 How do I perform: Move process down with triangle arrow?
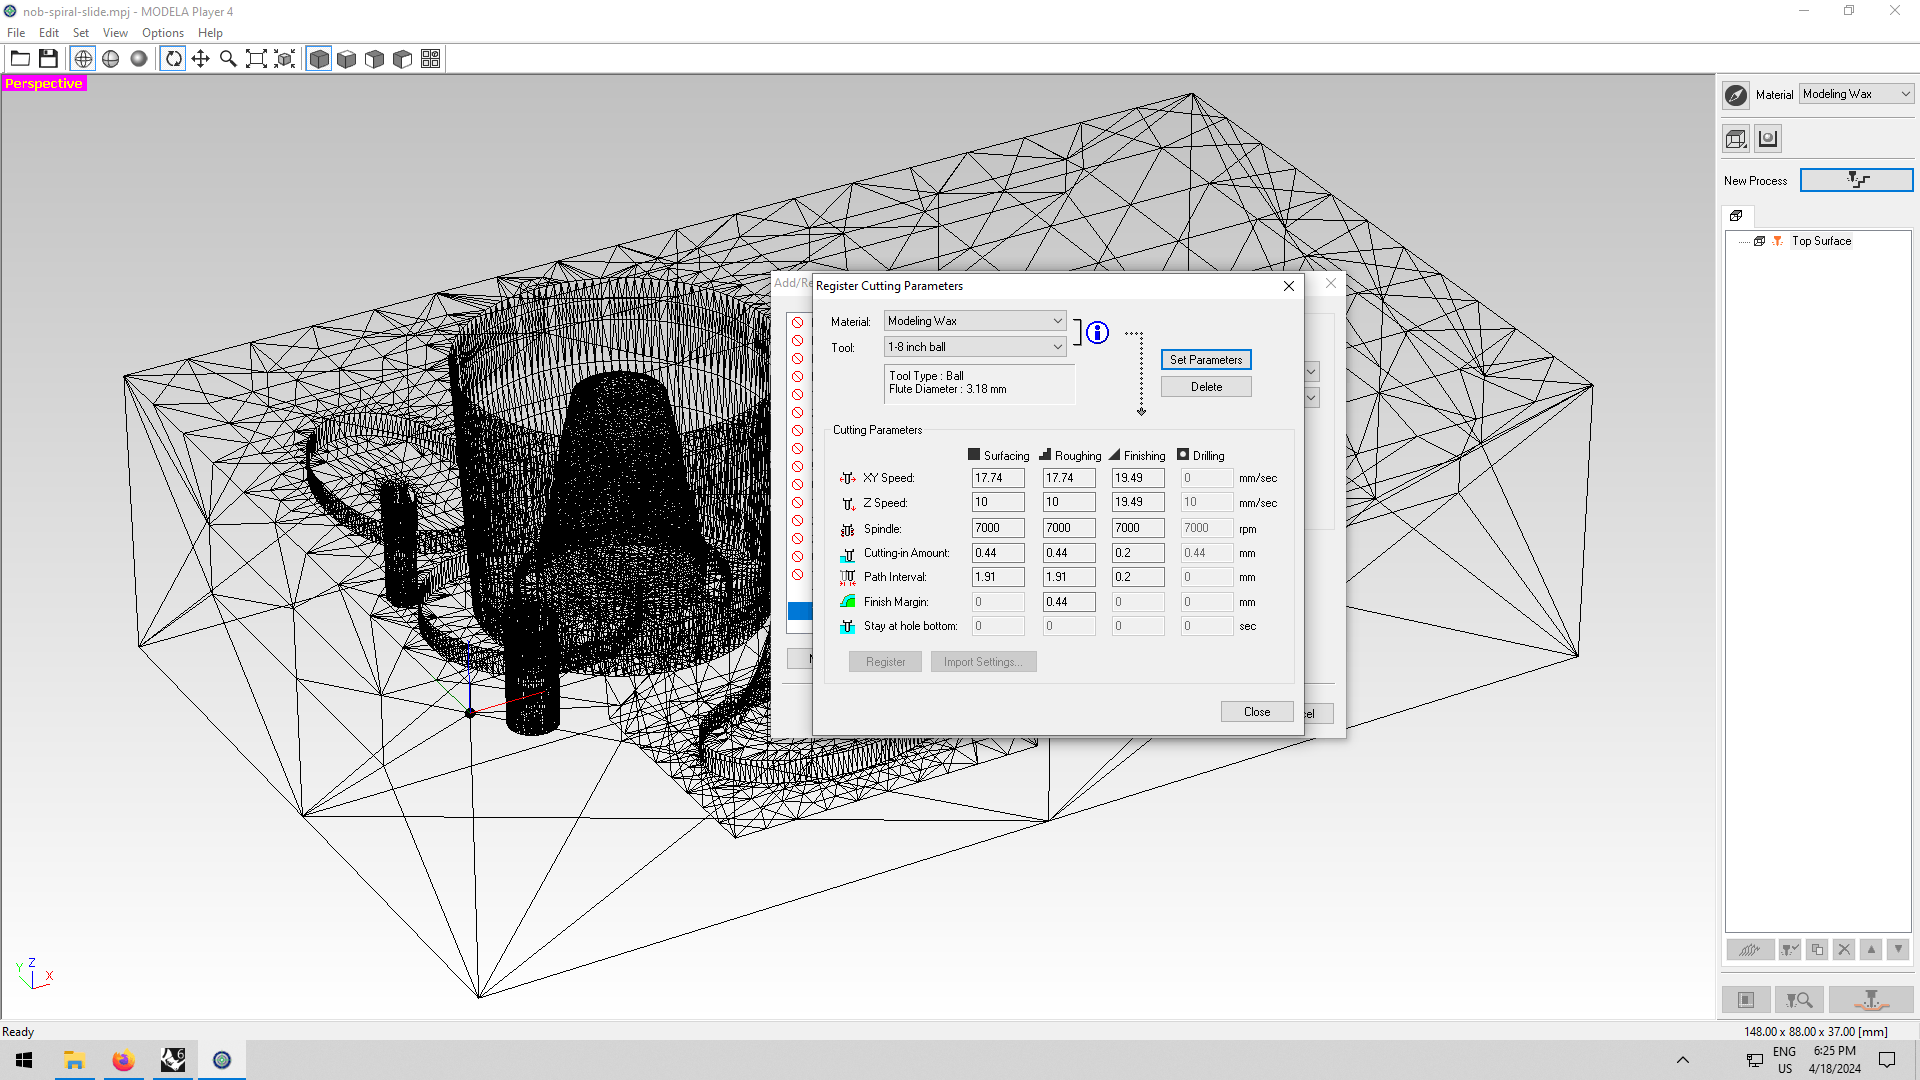pyautogui.click(x=1899, y=950)
